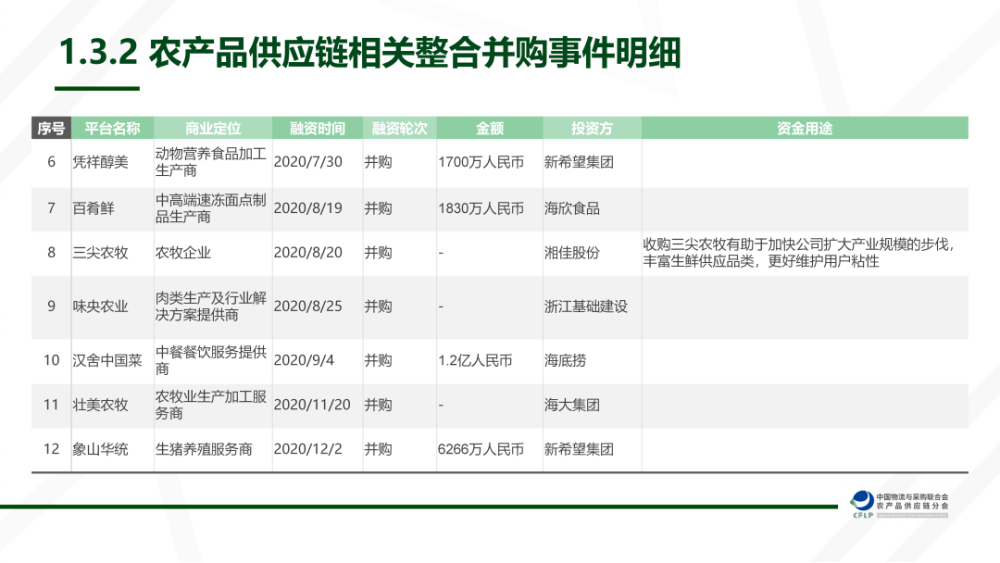Select the date '2020/8/20'

[308, 252]
